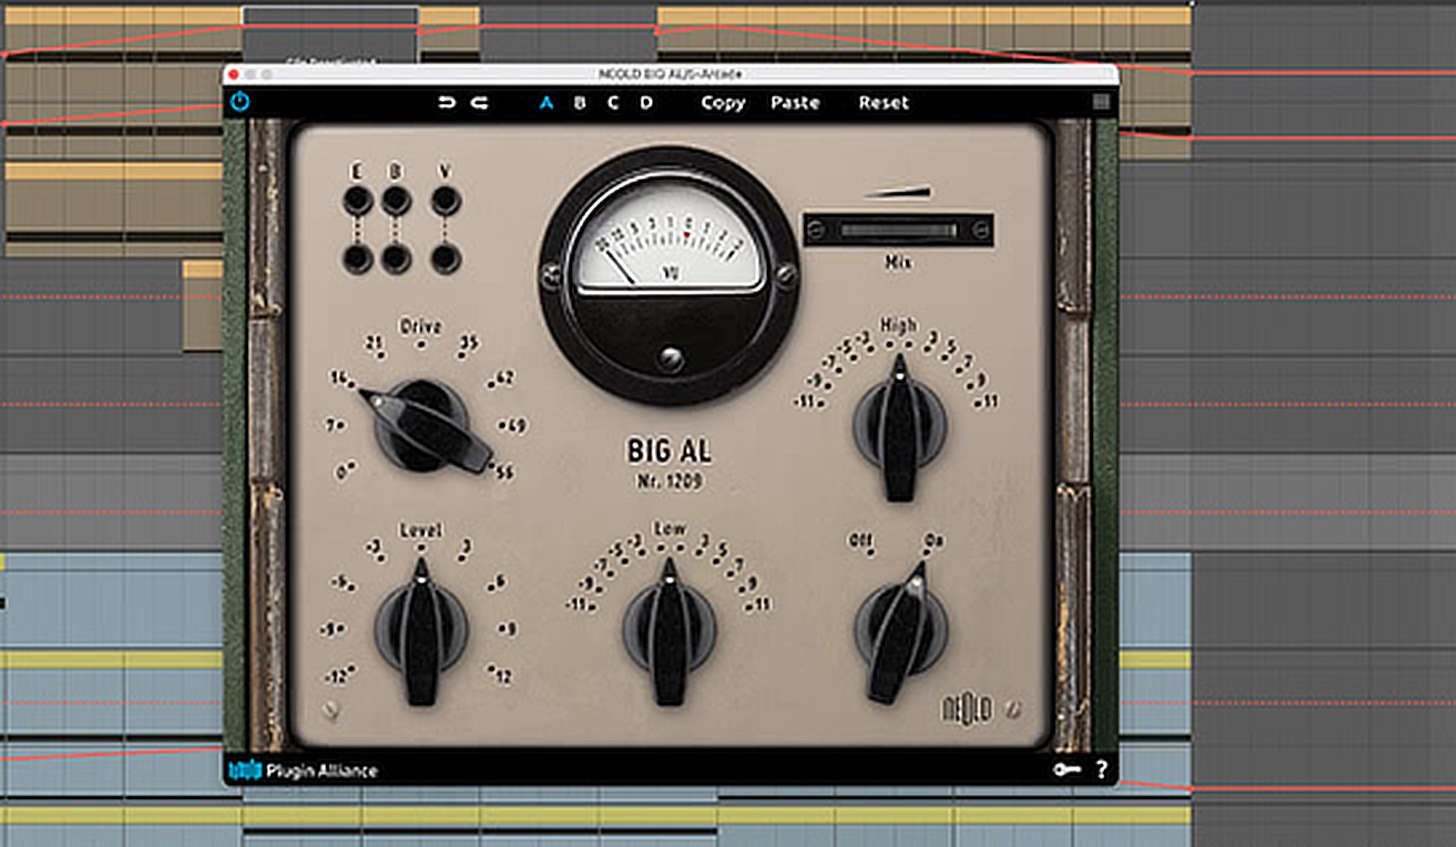The image size is (1456, 847).
Task: Select small tan clip left of plugin window
Action: [x=202, y=304]
